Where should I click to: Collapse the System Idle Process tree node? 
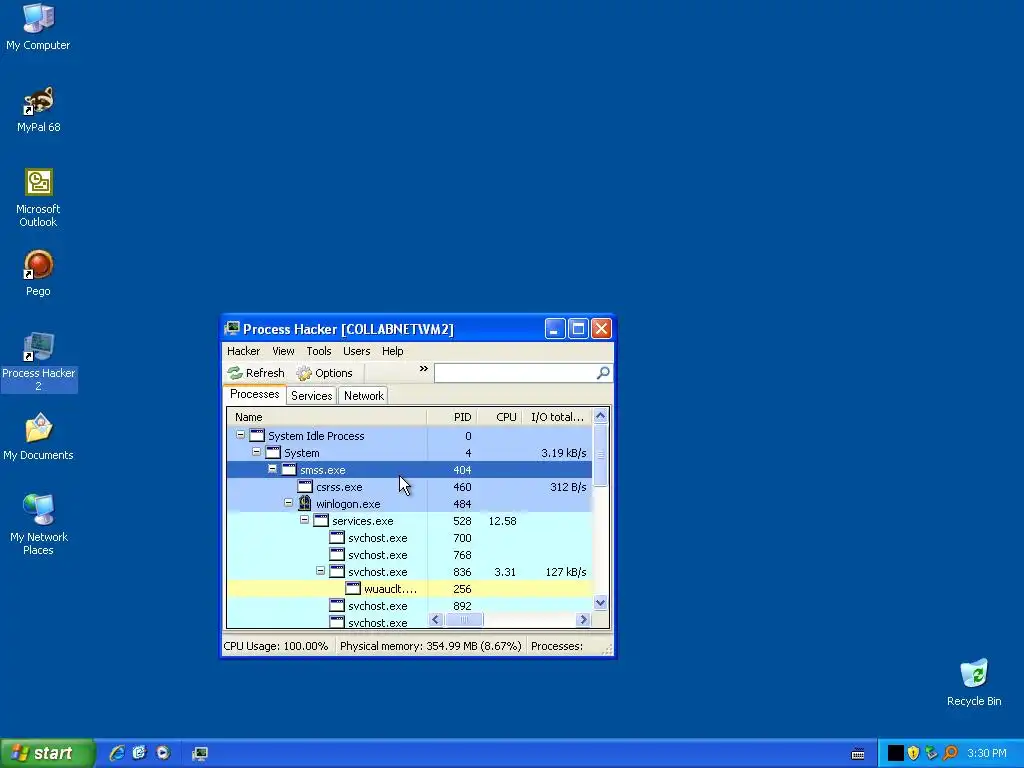pos(240,435)
